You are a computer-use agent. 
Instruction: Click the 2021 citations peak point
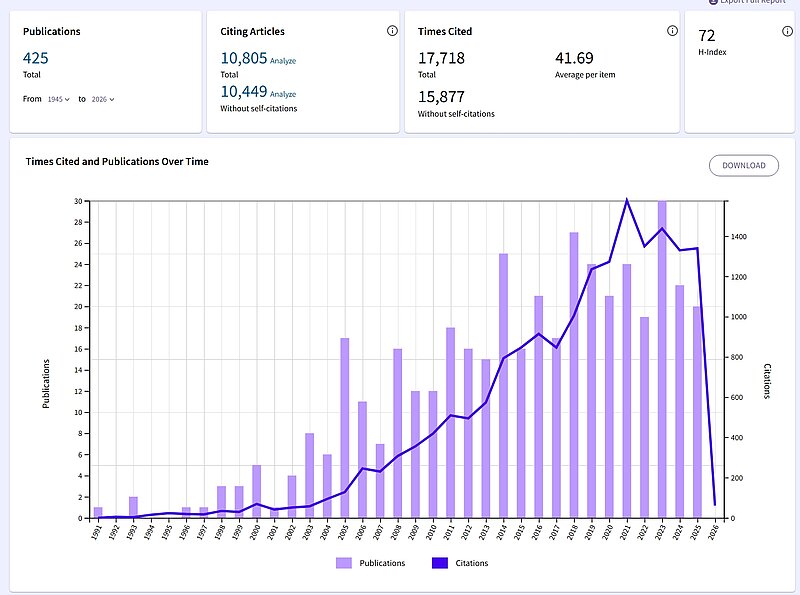[627, 199]
